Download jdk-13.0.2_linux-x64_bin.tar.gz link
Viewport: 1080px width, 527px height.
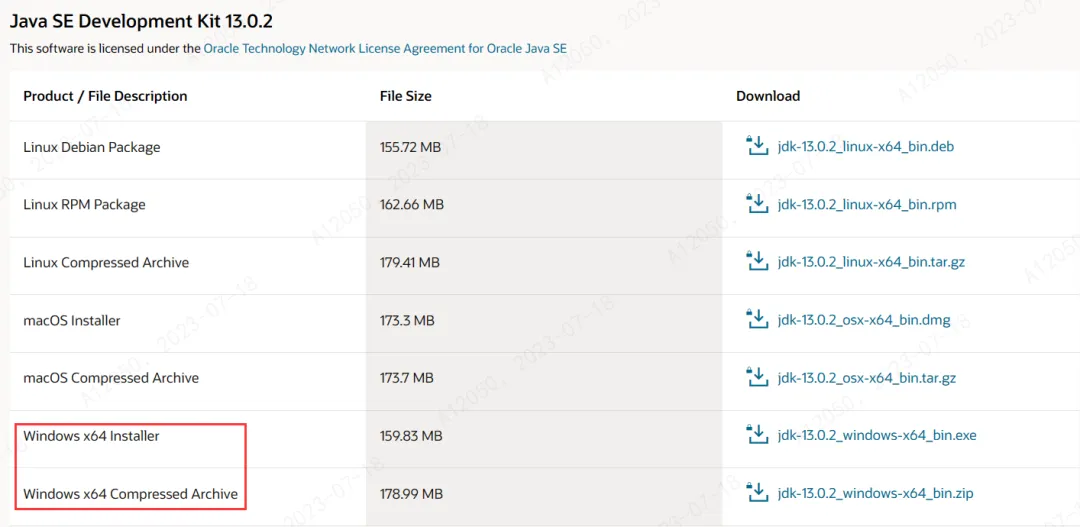point(870,263)
